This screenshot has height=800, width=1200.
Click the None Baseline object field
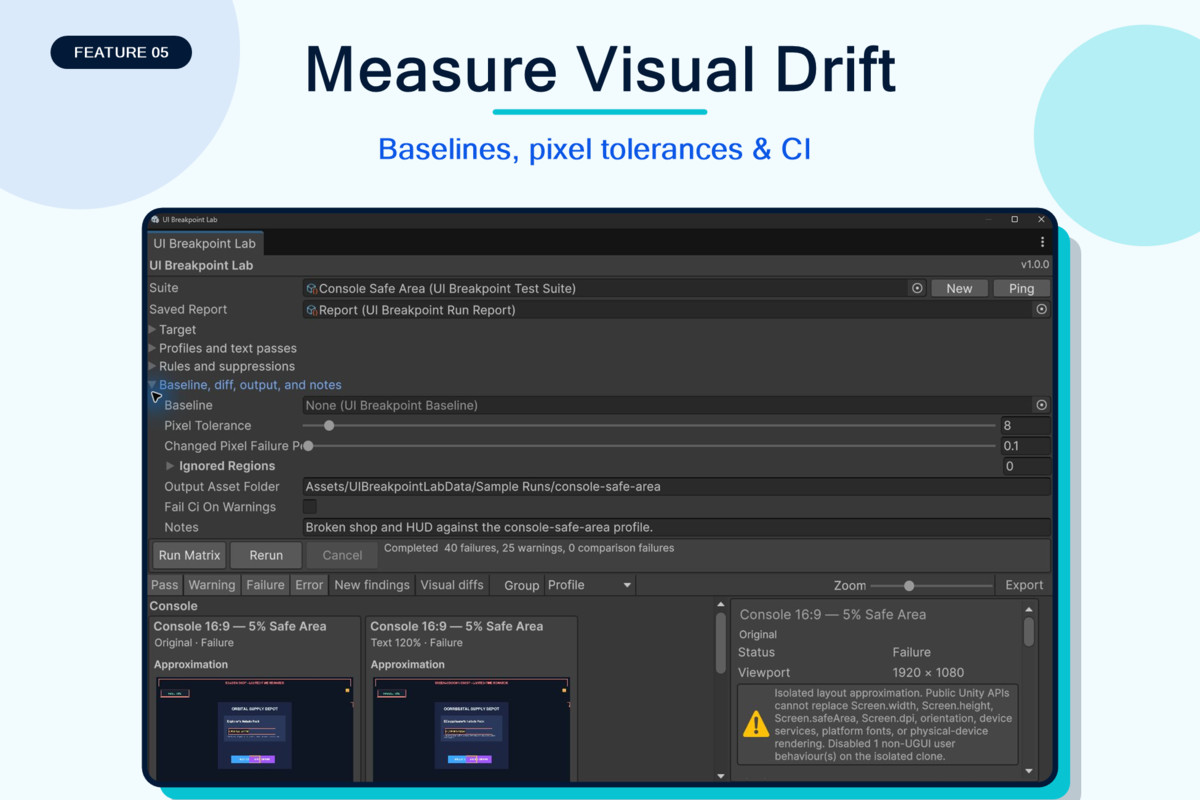pyautogui.click(x=677, y=405)
